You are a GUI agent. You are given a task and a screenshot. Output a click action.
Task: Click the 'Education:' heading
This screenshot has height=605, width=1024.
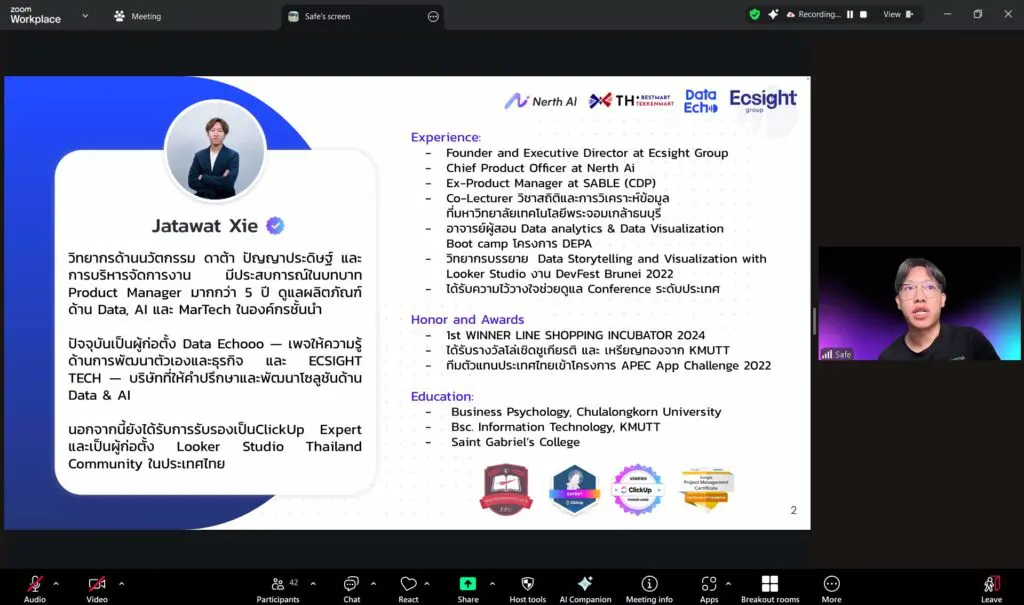[442, 397]
